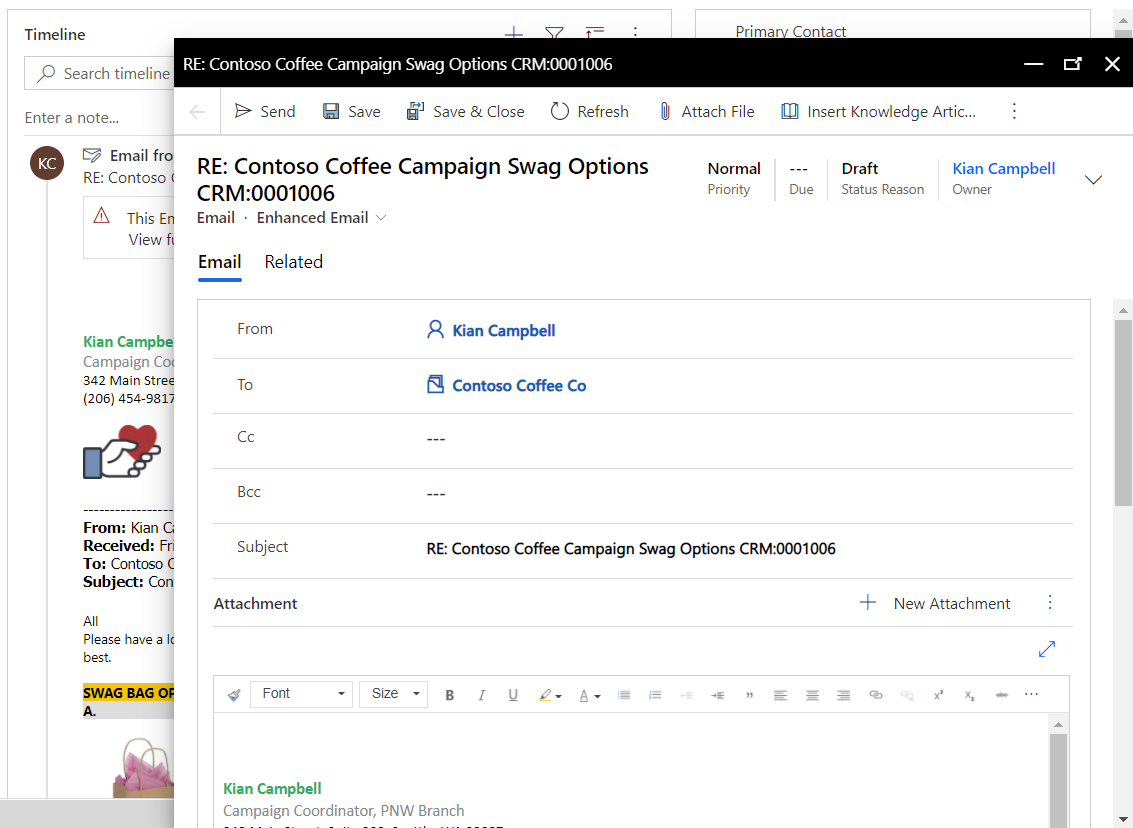Open text highlight color picker

tap(549, 695)
